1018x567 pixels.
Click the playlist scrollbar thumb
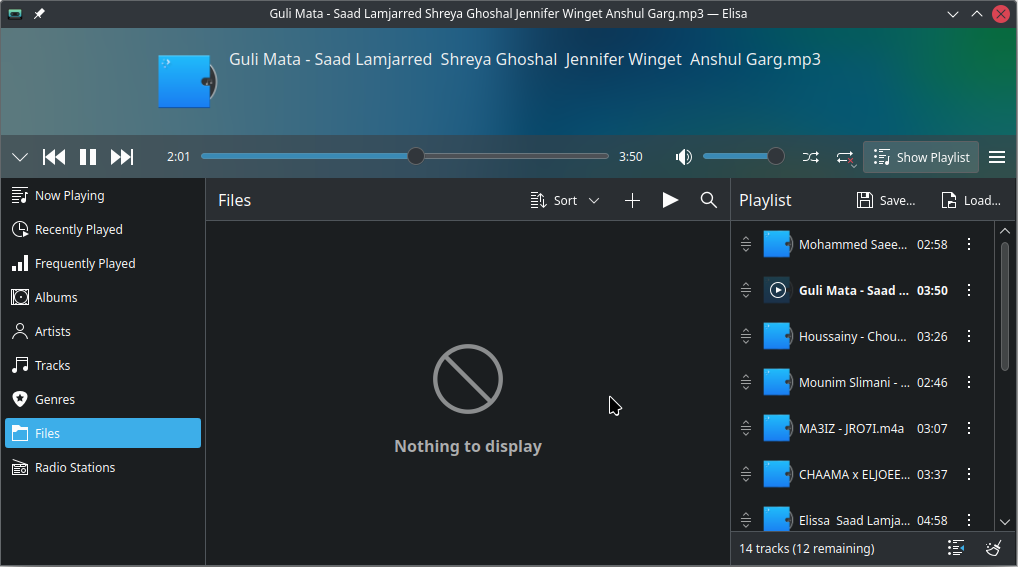pyautogui.click(x=1005, y=306)
